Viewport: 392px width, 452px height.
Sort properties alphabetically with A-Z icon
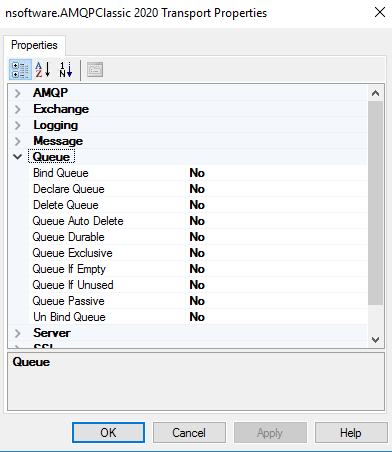(43, 70)
